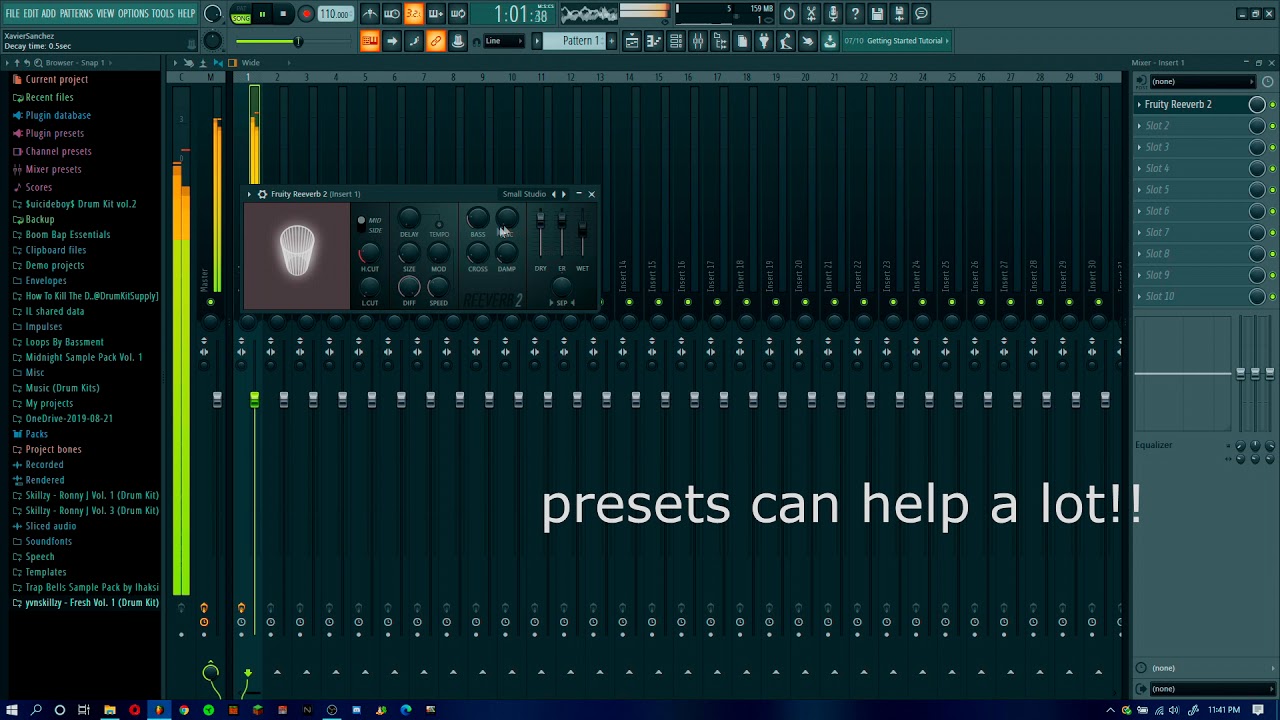Click the save project floppy icon
Screen dimensions: 1280x720
pyautogui.click(x=877, y=14)
